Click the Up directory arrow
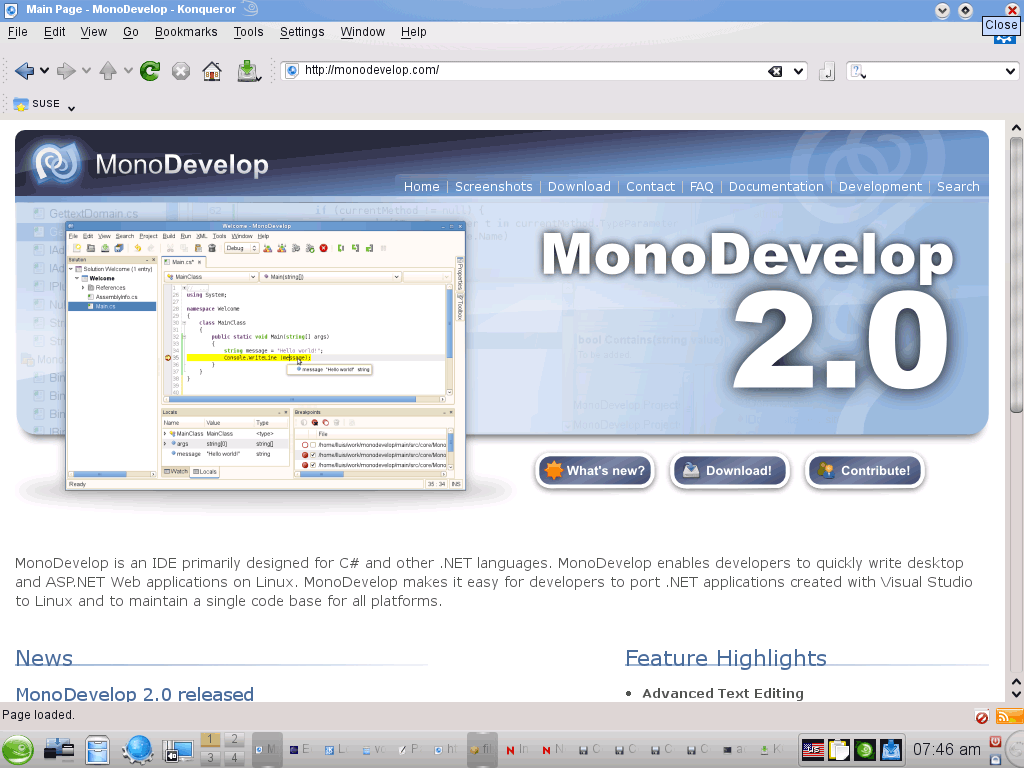Screen dimensions: 1024x768 [x=108, y=71]
